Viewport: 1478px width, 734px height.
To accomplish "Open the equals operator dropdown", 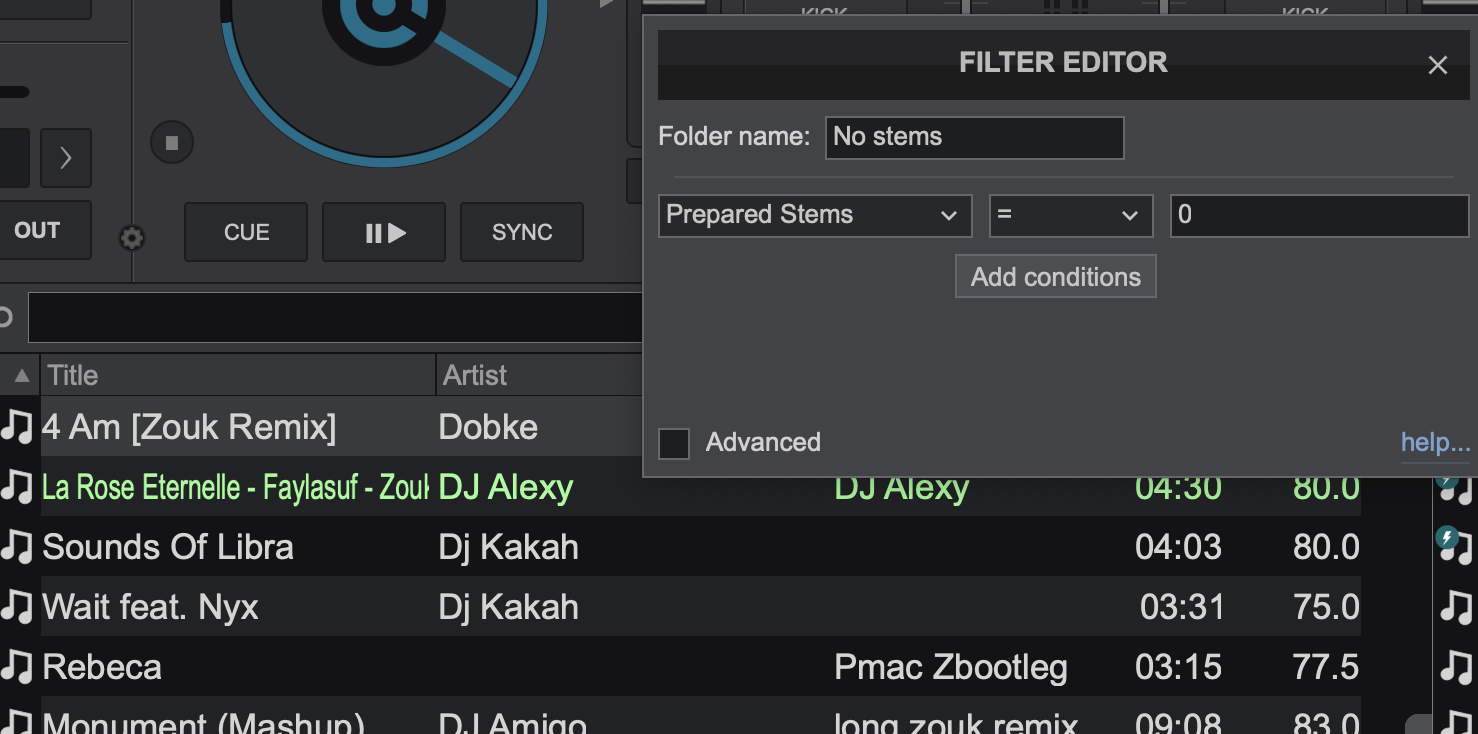I will click(x=1071, y=215).
